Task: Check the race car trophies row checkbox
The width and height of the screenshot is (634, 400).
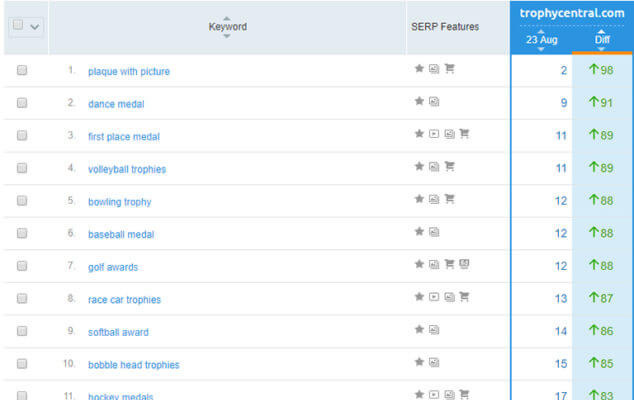Action: (22, 298)
